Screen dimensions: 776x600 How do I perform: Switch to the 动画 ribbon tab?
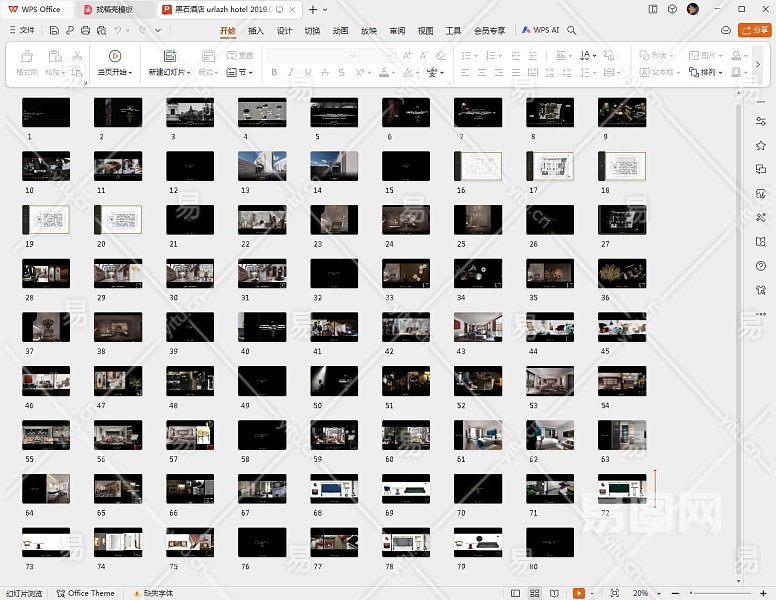click(341, 31)
